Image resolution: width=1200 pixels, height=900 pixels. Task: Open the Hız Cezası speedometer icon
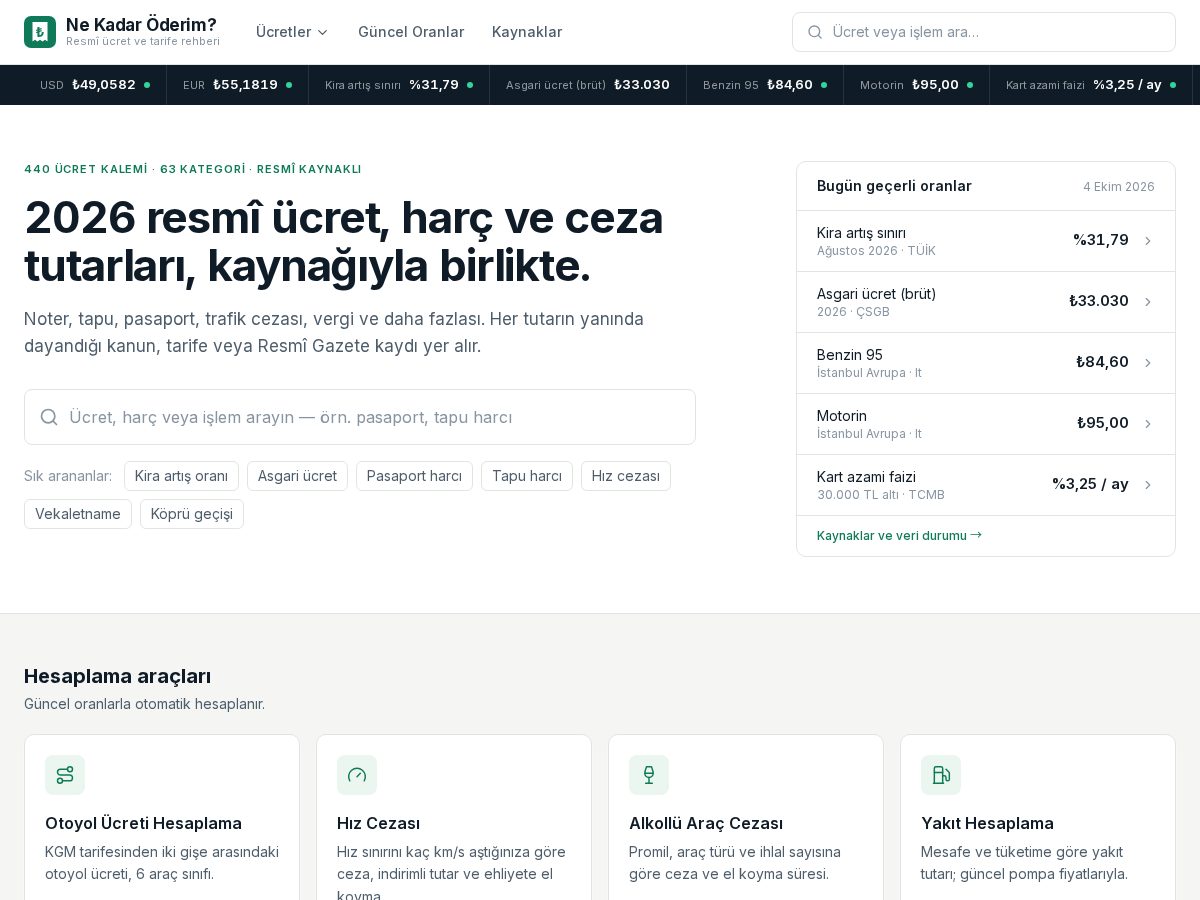point(357,775)
